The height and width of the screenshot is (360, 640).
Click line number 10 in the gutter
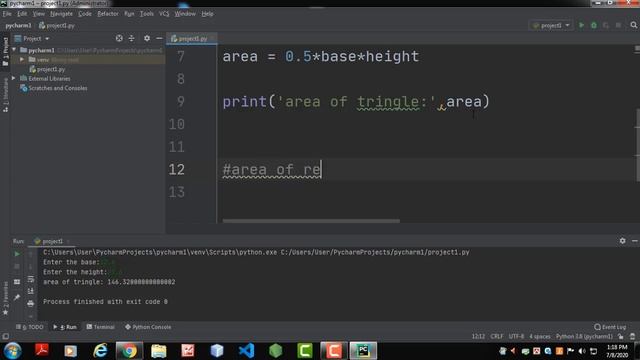pyautogui.click(x=176, y=124)
